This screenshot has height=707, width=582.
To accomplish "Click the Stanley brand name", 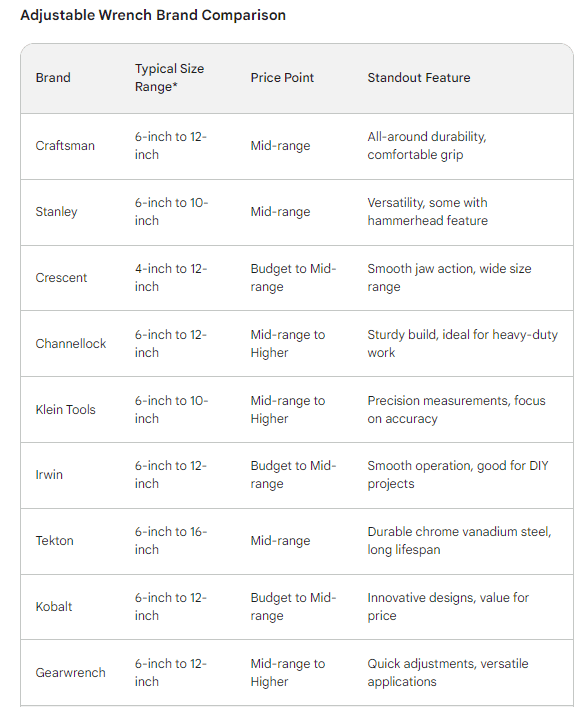I will [56, 211].
